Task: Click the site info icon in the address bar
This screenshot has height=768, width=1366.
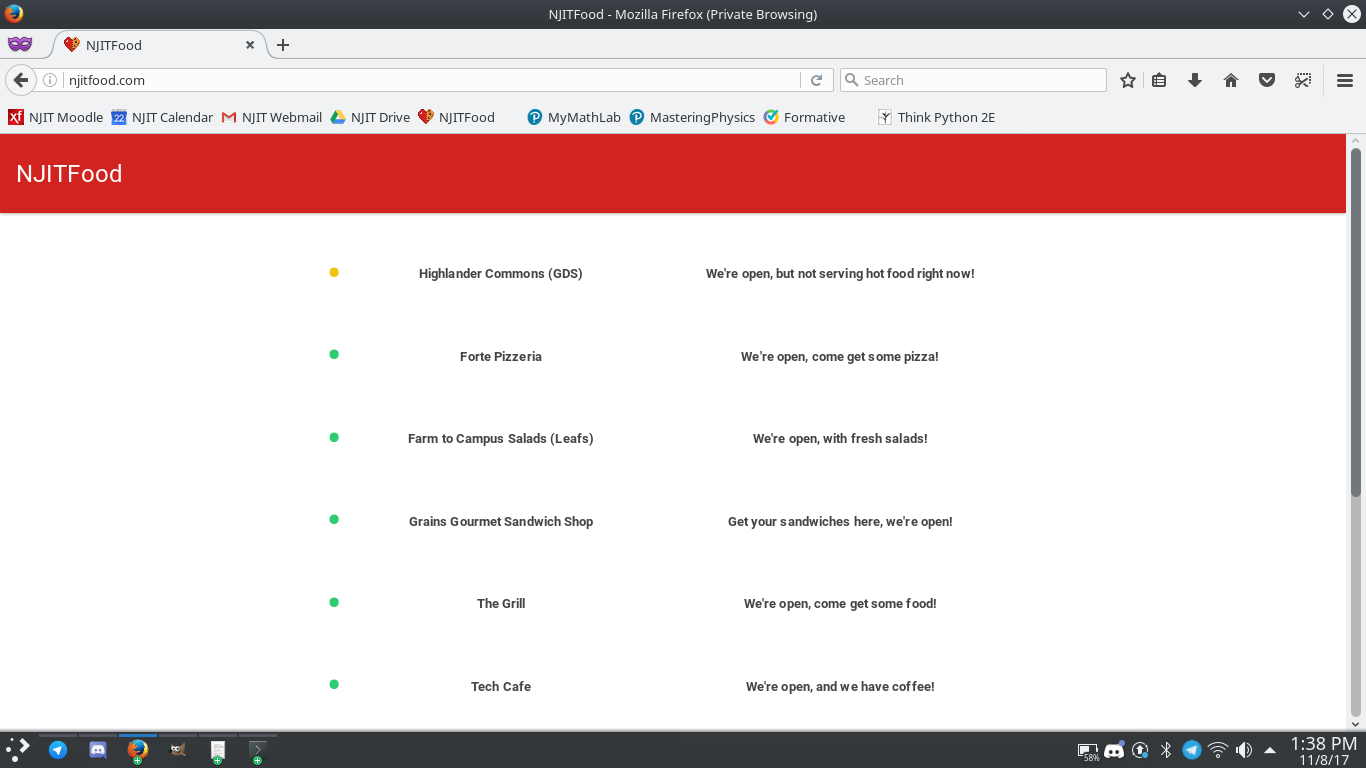Action: 50,80
